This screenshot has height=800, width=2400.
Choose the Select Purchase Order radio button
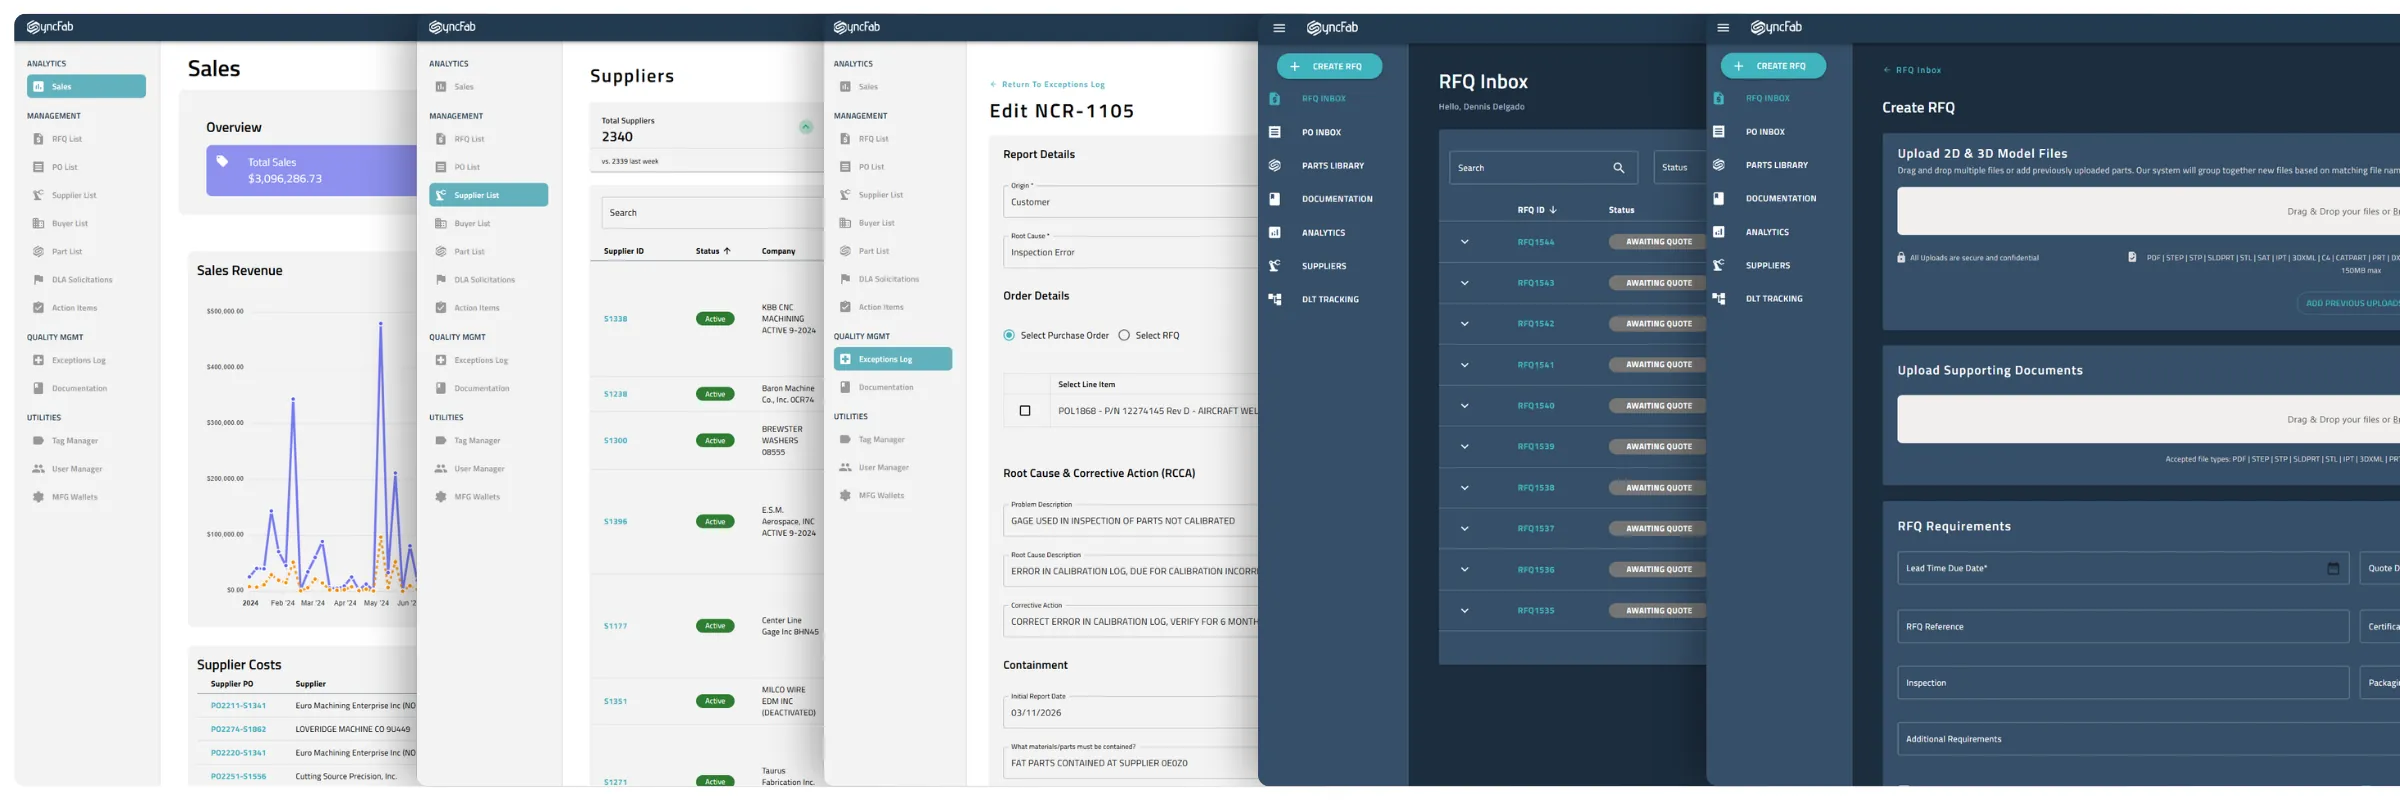point(1009,336)
